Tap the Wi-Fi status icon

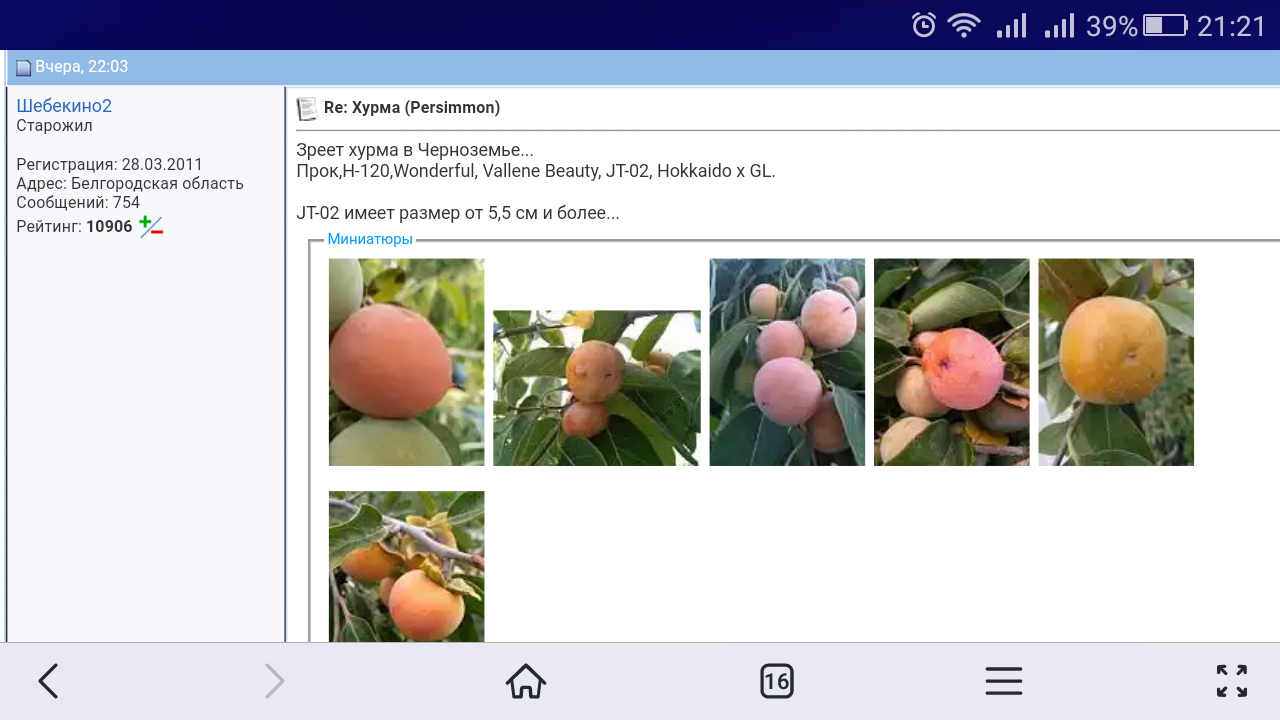point(964,26)
